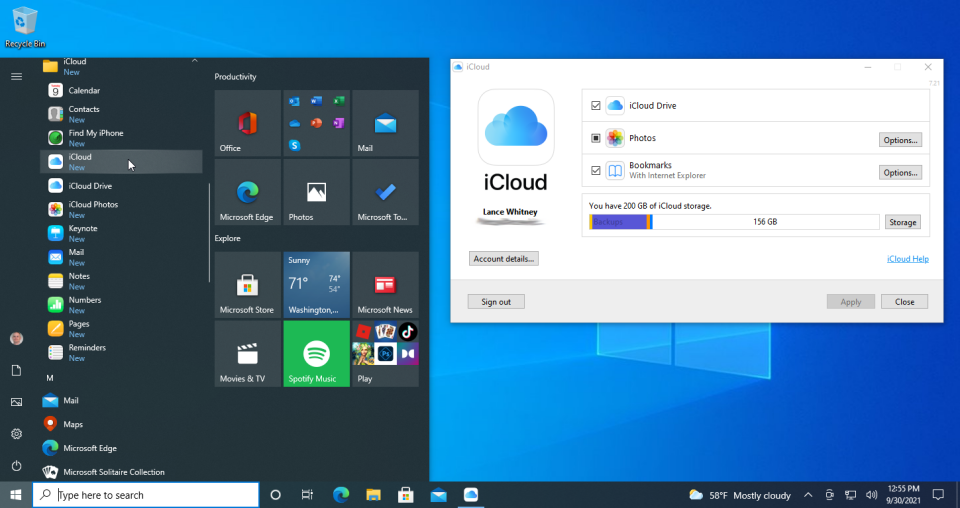Open Task View on the taskbar
Image resolution: width=960 pixels, height=508 pixels.
click(307, 495)
